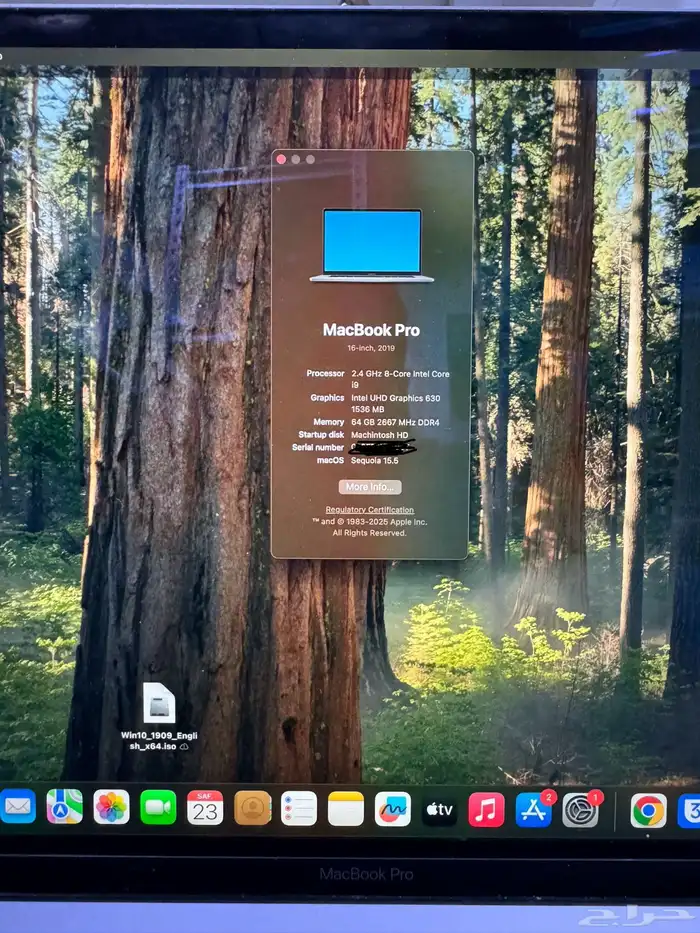Start FaceTime from the Dock
700x933 pixels.
click(158, 807)
